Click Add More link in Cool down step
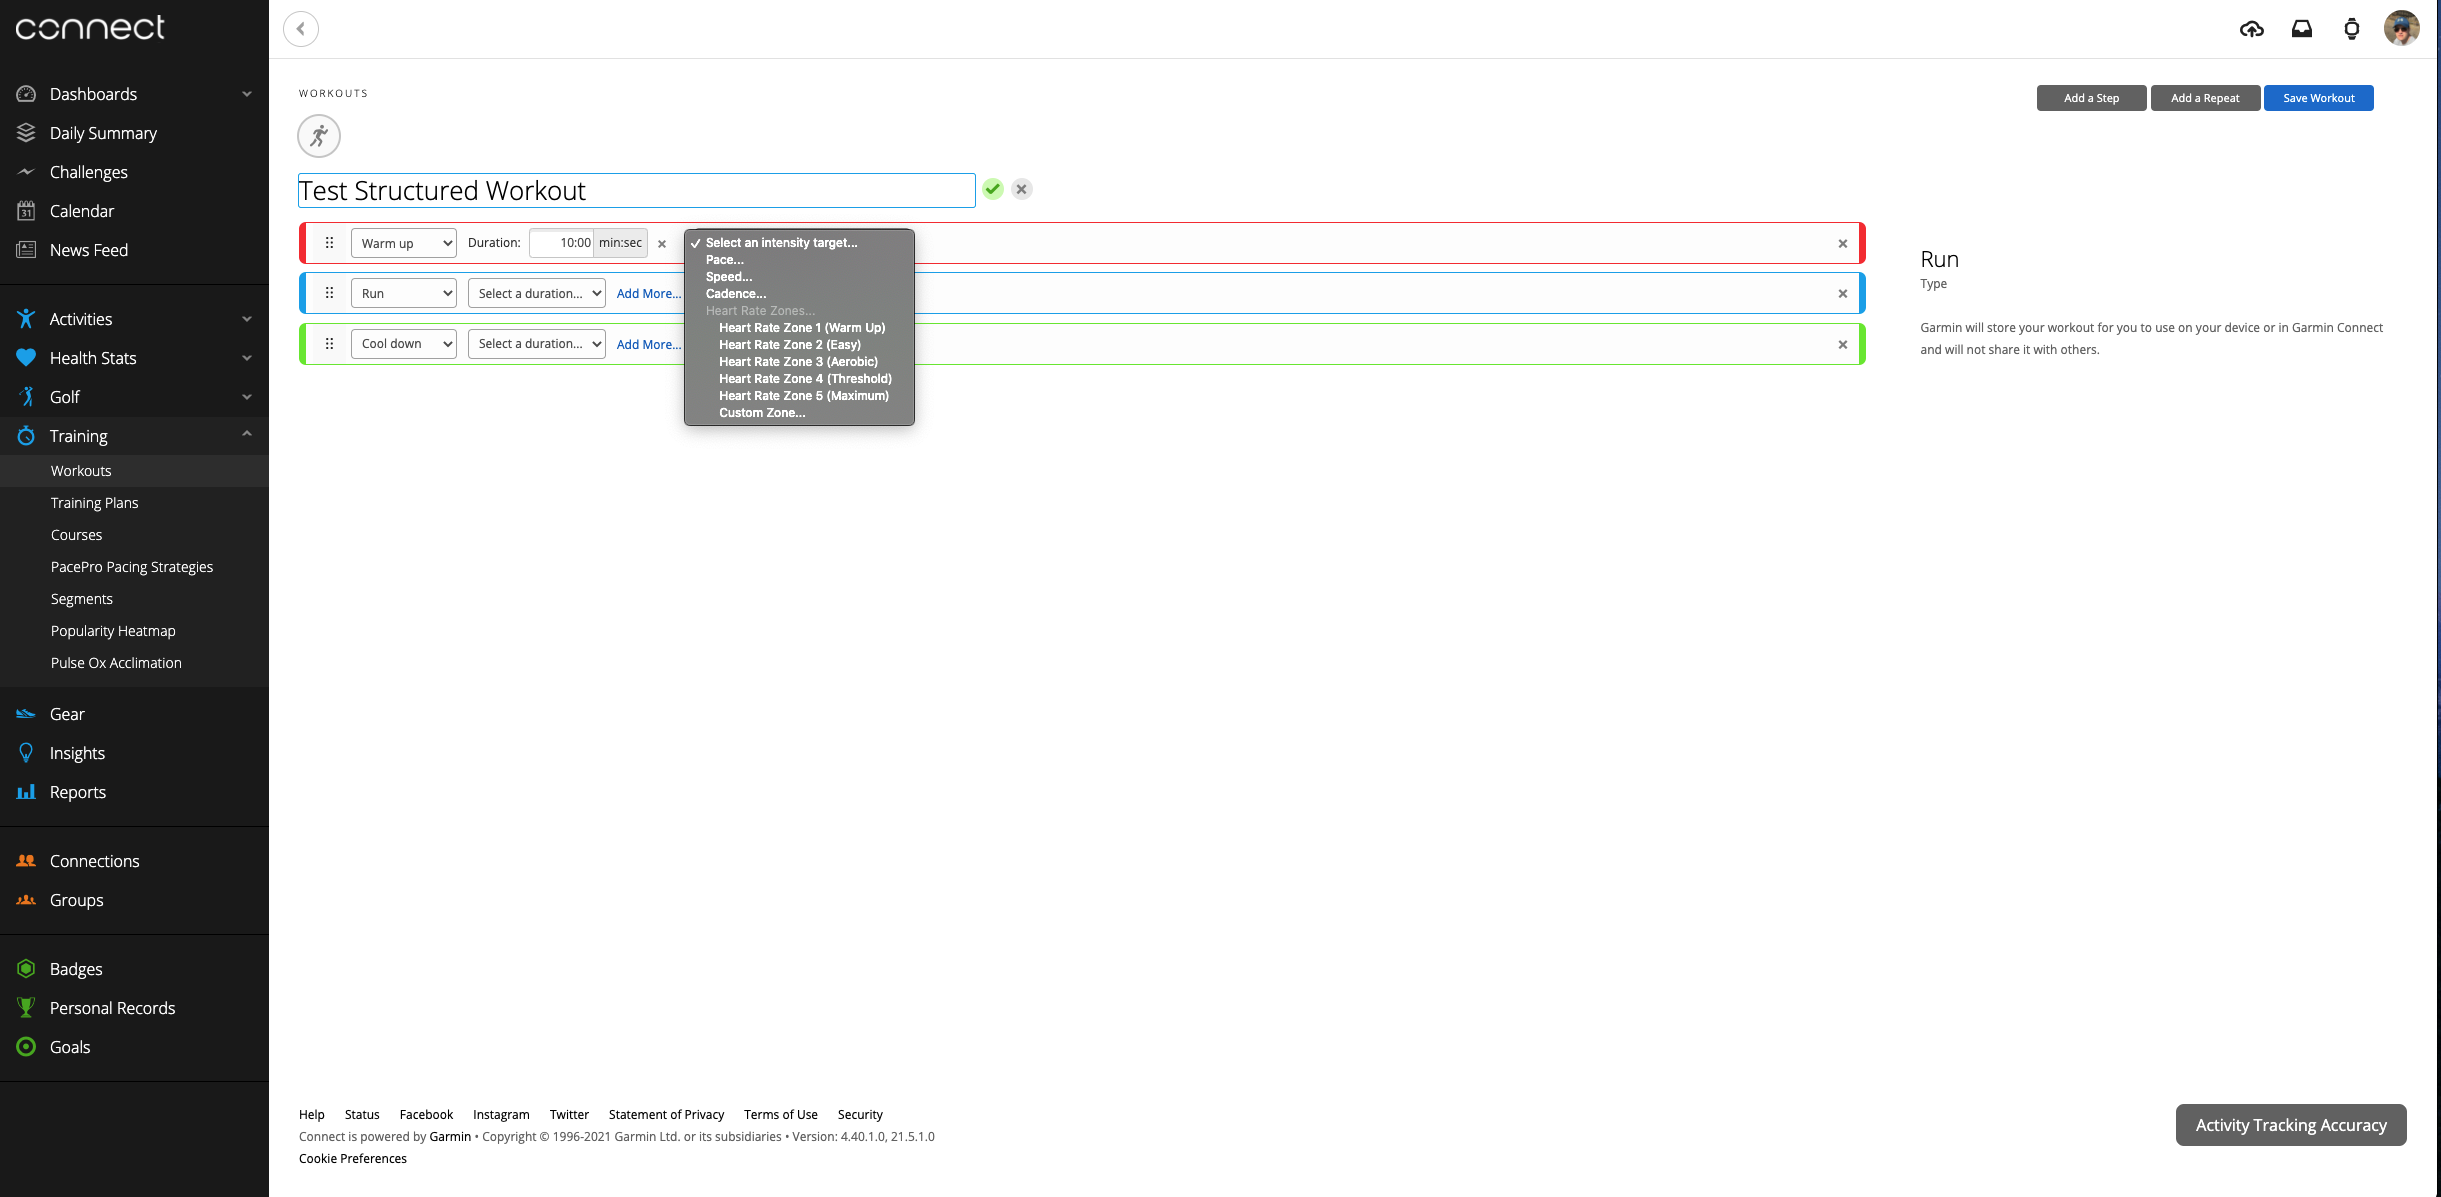This screenshot has height=1197, width=2441. 648,345
